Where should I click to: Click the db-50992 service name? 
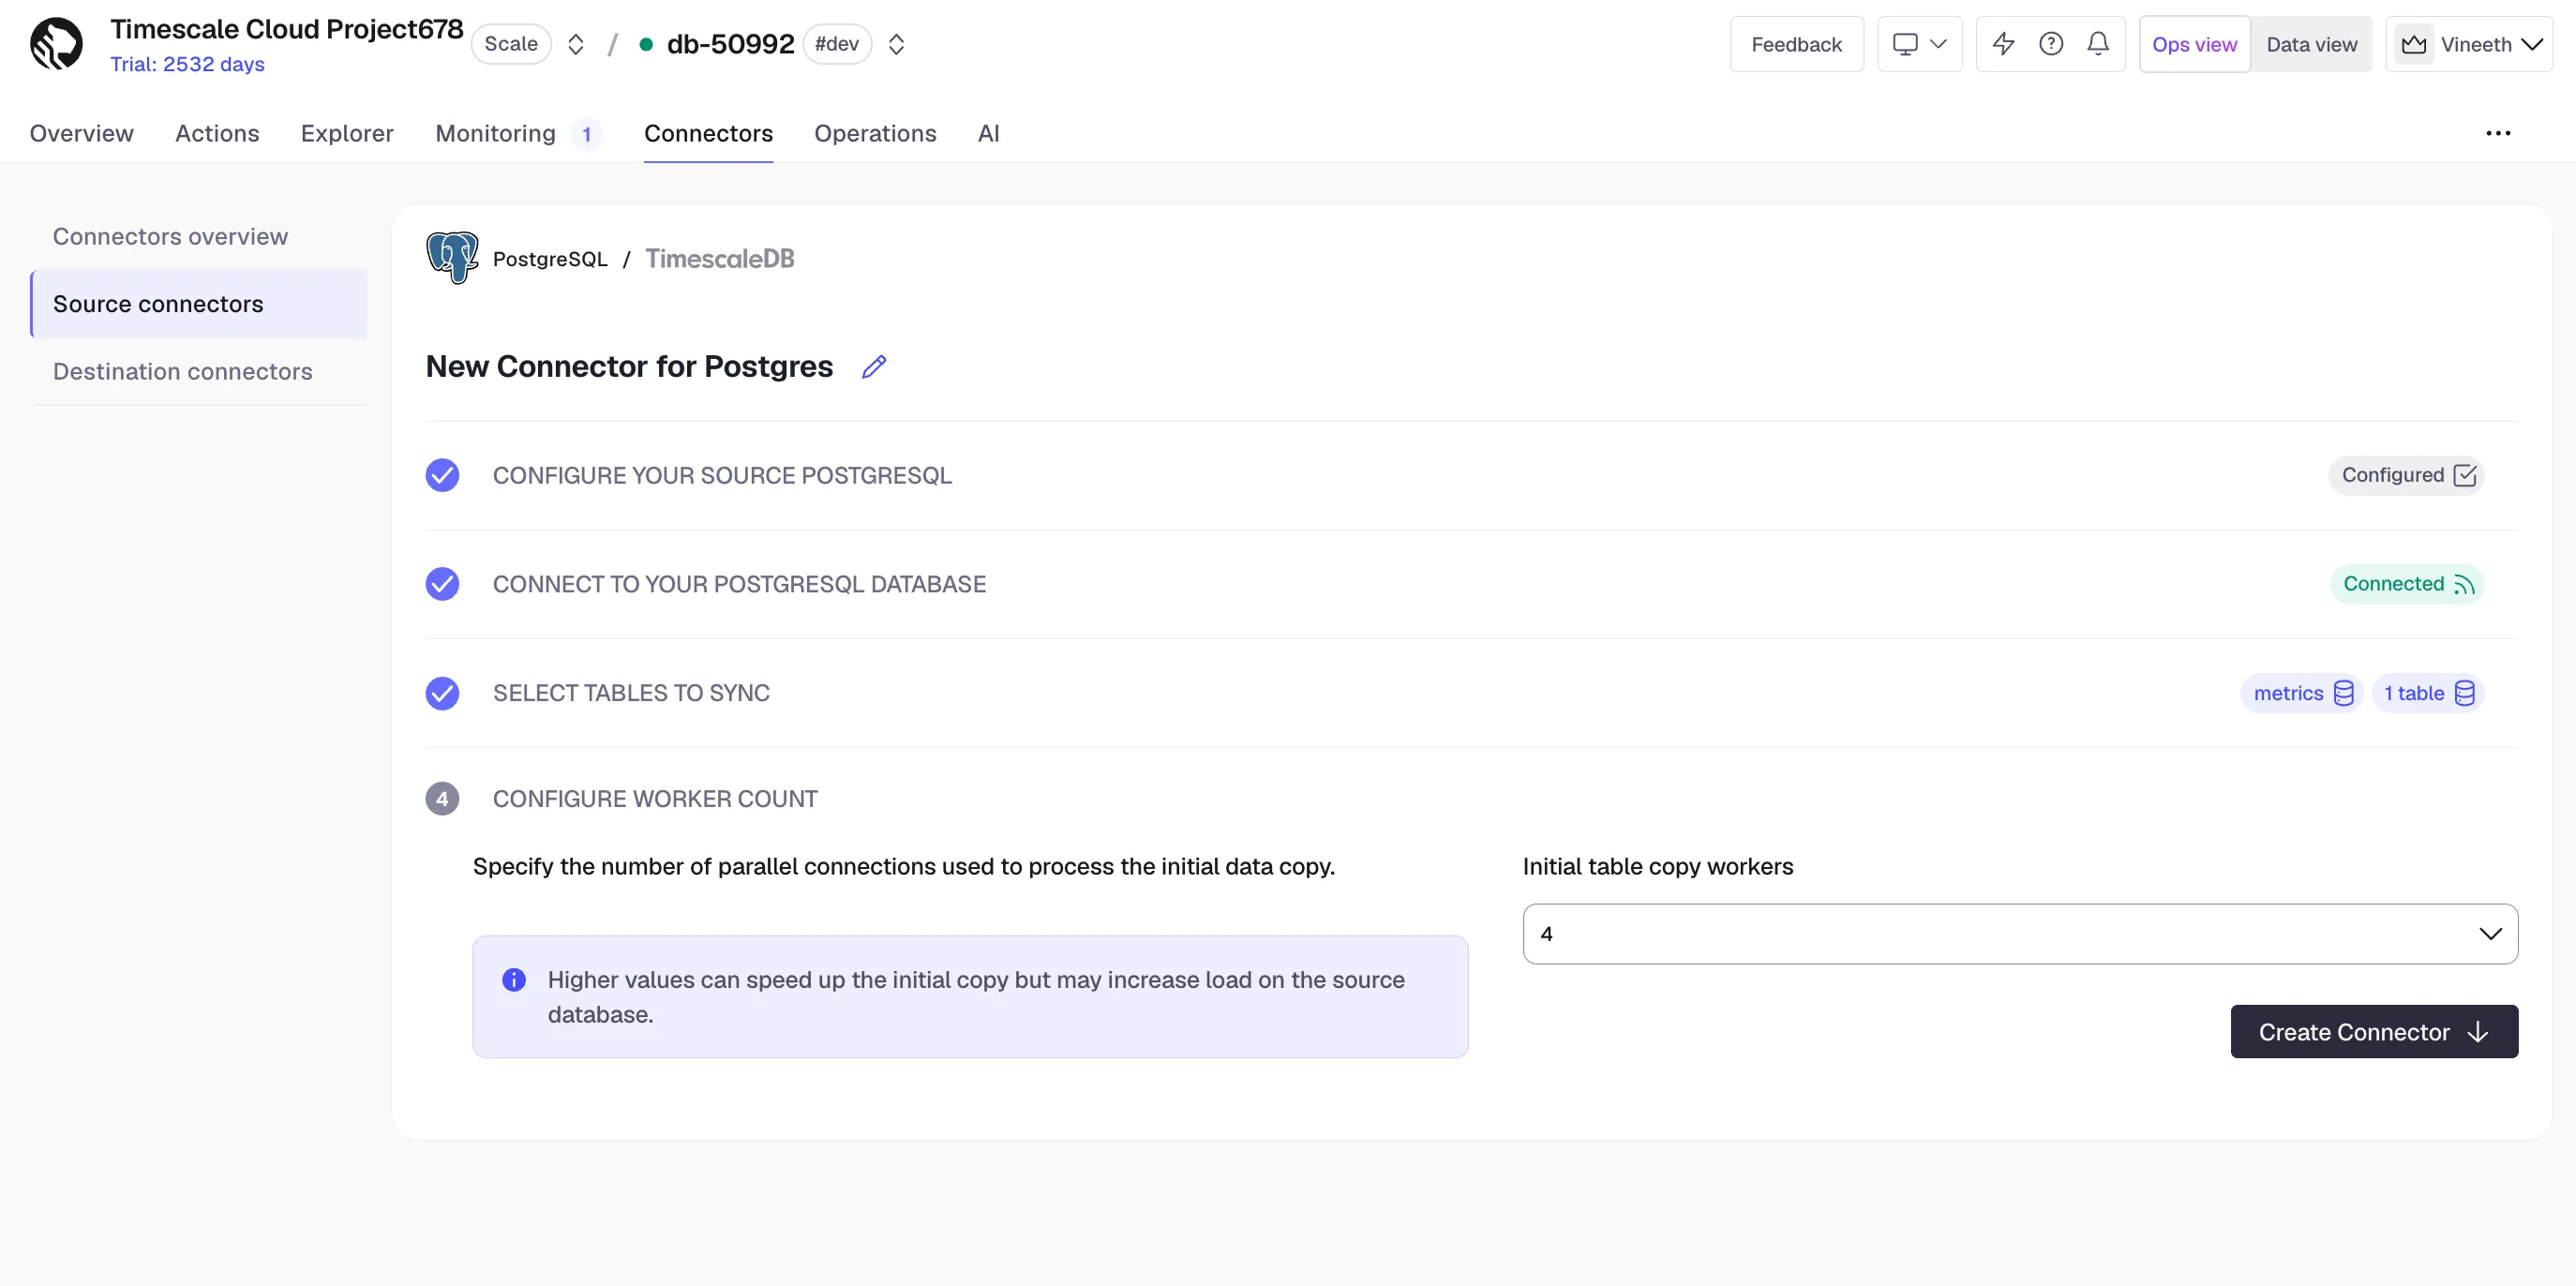click(x=730, y=44)
